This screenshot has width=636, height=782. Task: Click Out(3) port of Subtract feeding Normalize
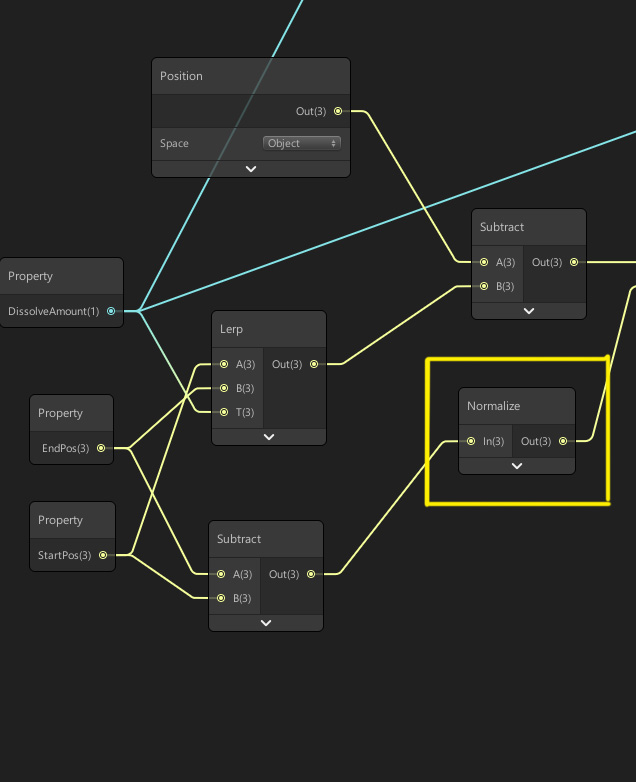point(311,574)
